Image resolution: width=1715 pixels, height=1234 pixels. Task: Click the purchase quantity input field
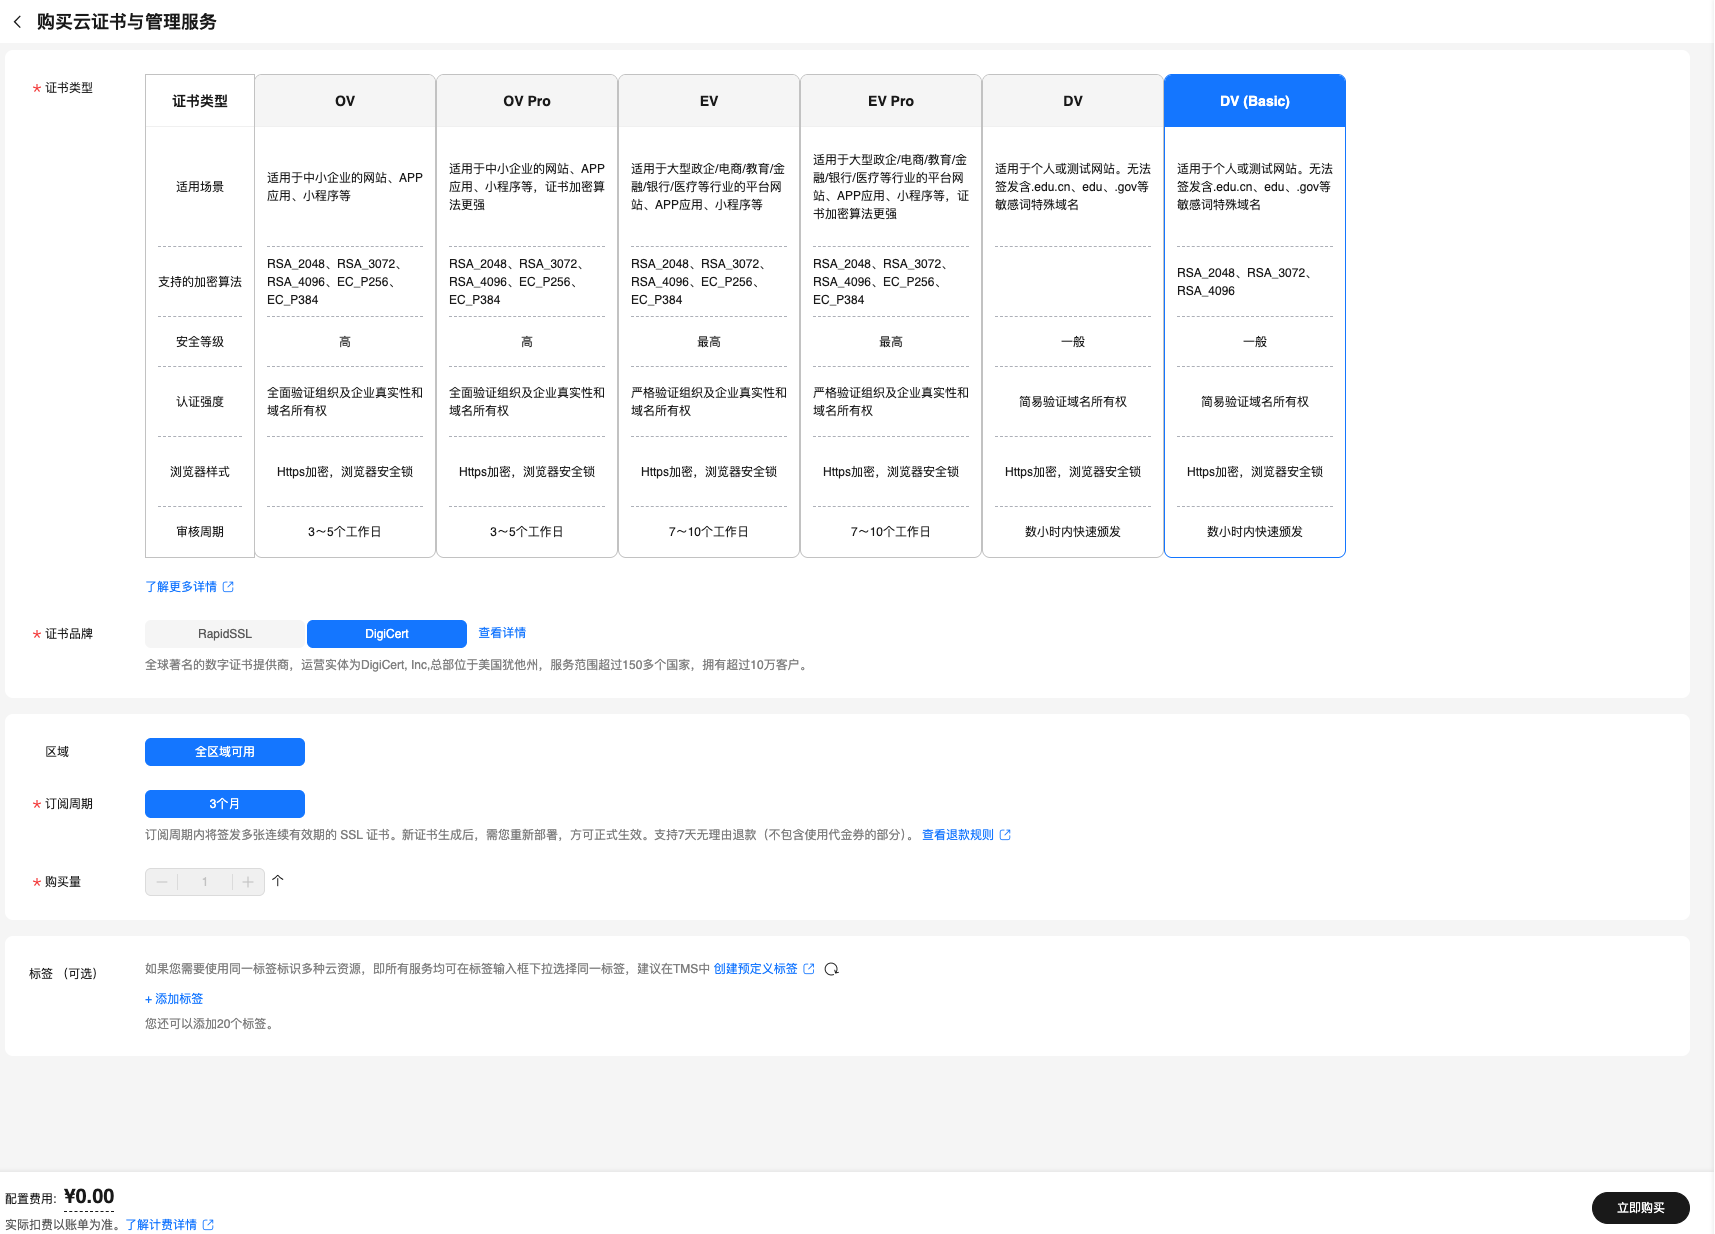pyautogui.click(x=205, y=882)
